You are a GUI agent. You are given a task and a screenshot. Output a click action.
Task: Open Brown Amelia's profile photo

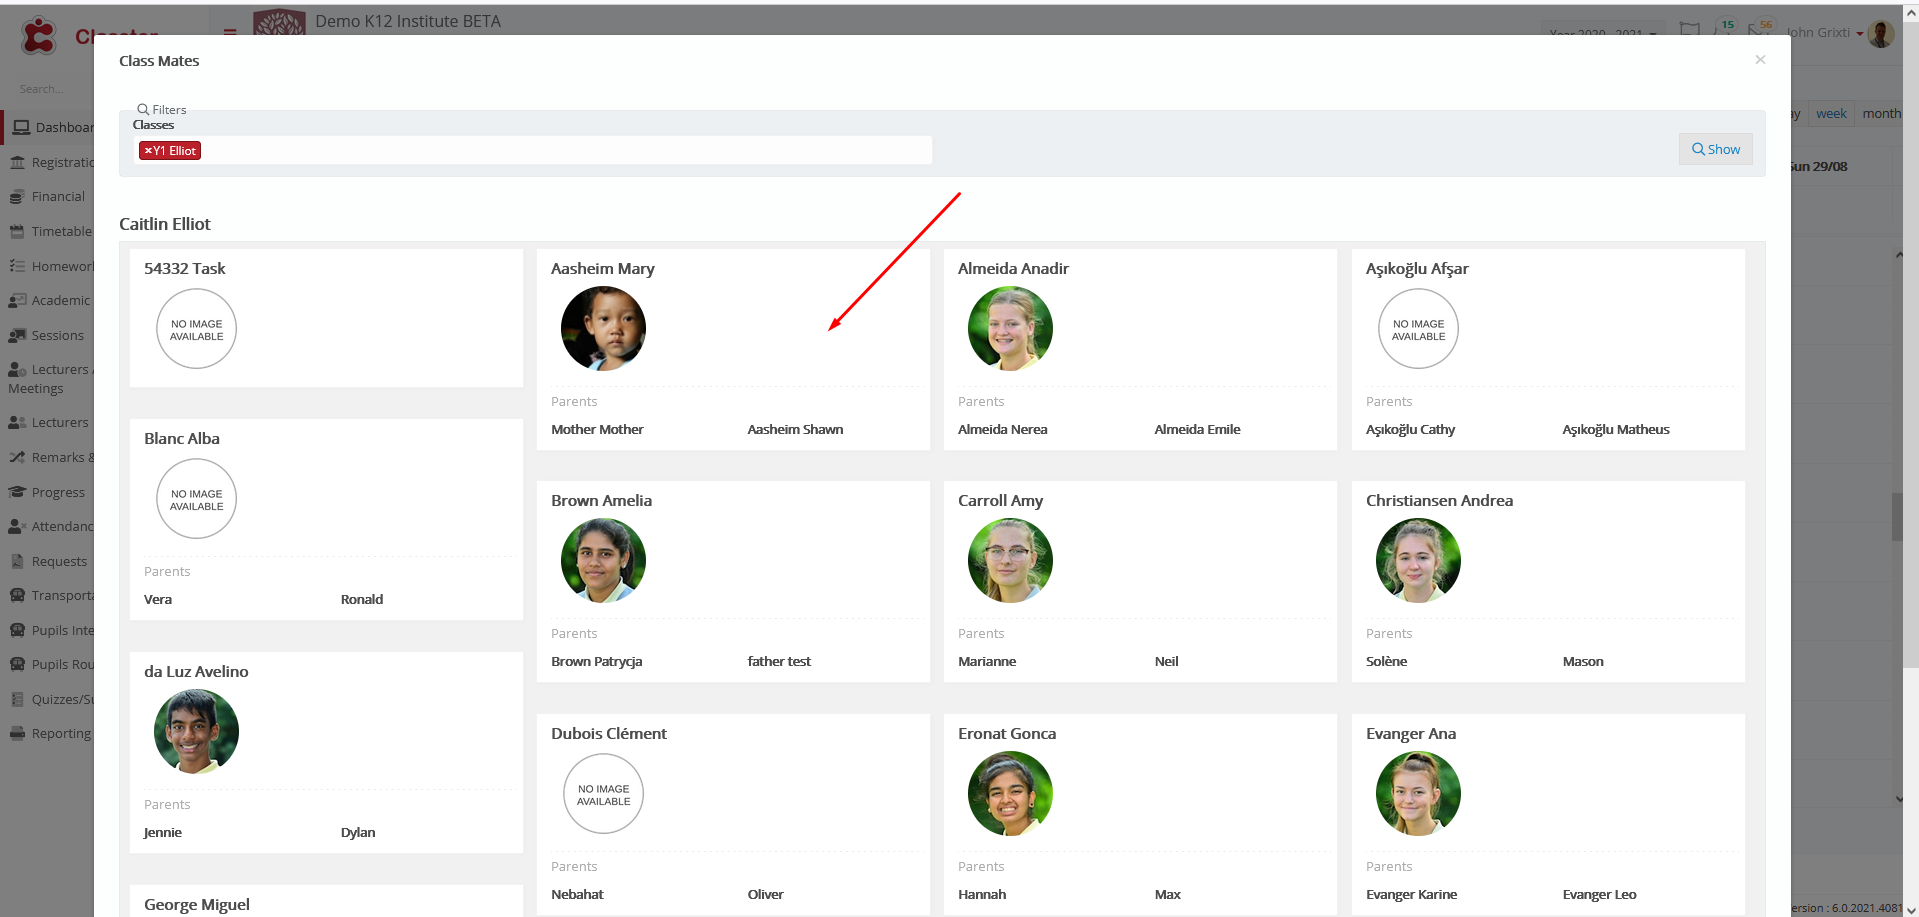pos(603,560)
